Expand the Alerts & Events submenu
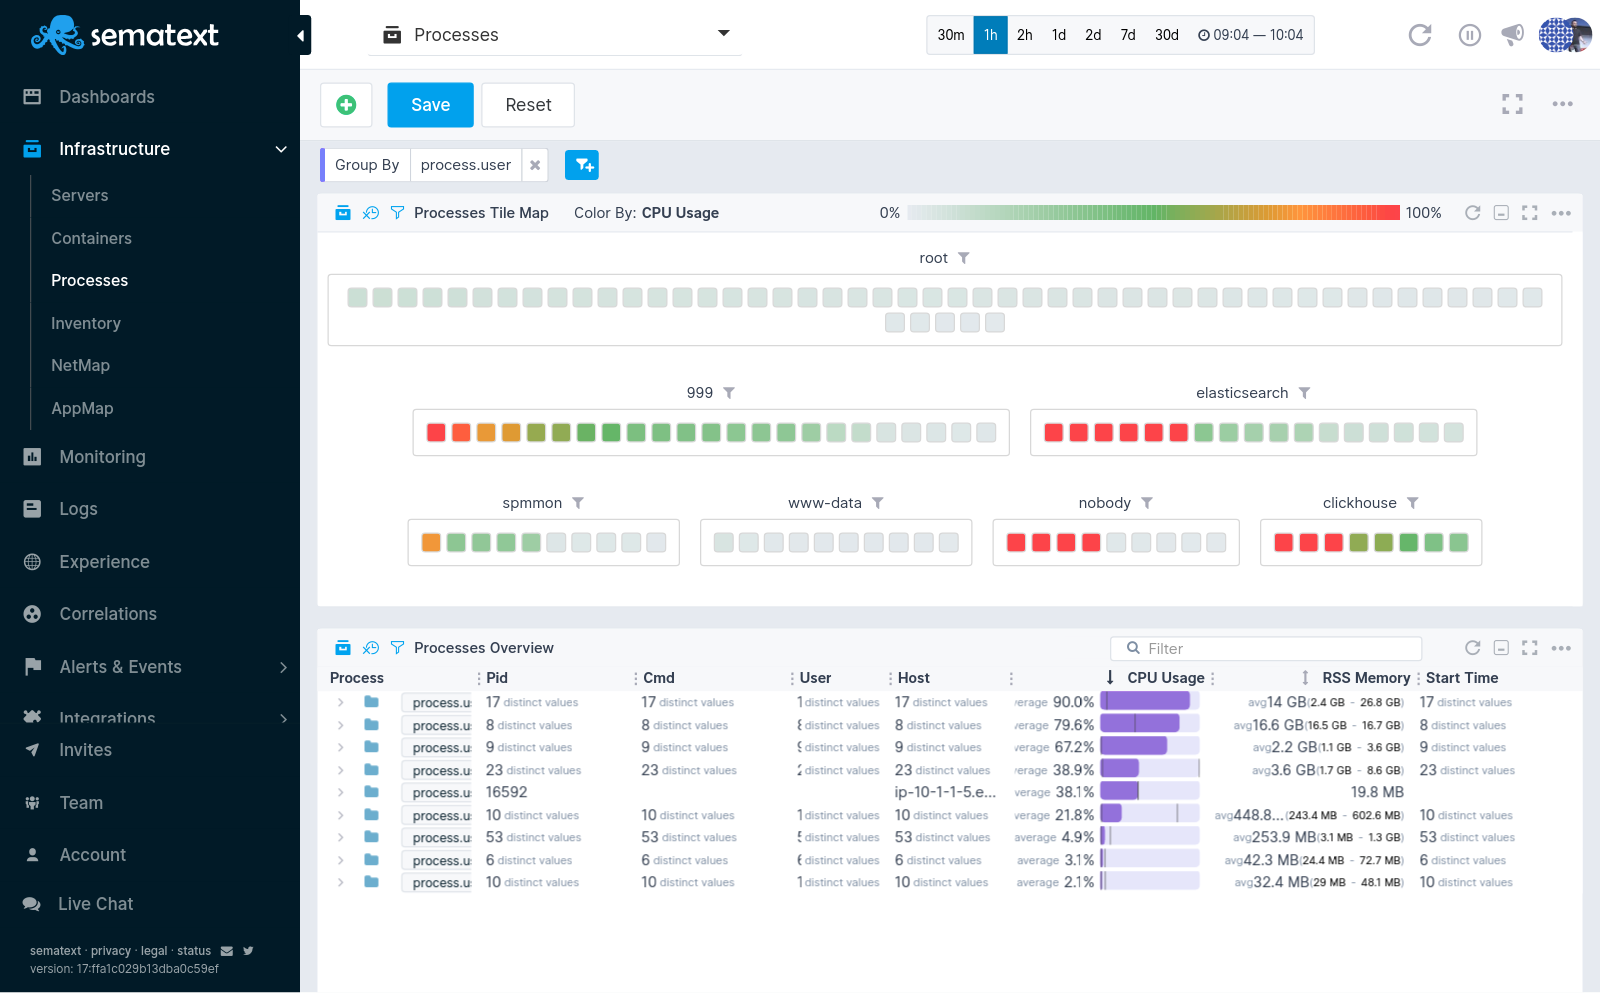Image resolution: width=1600 pixels, height=993 pixels. (x=284, y=667)
